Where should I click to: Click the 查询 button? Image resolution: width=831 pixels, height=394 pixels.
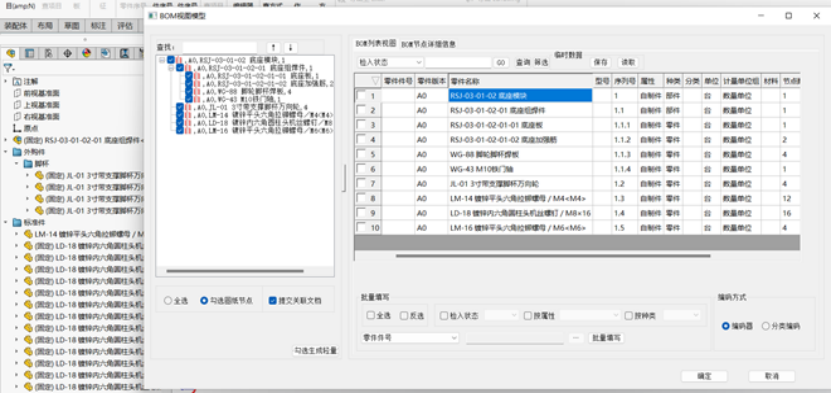coord(523,63)
